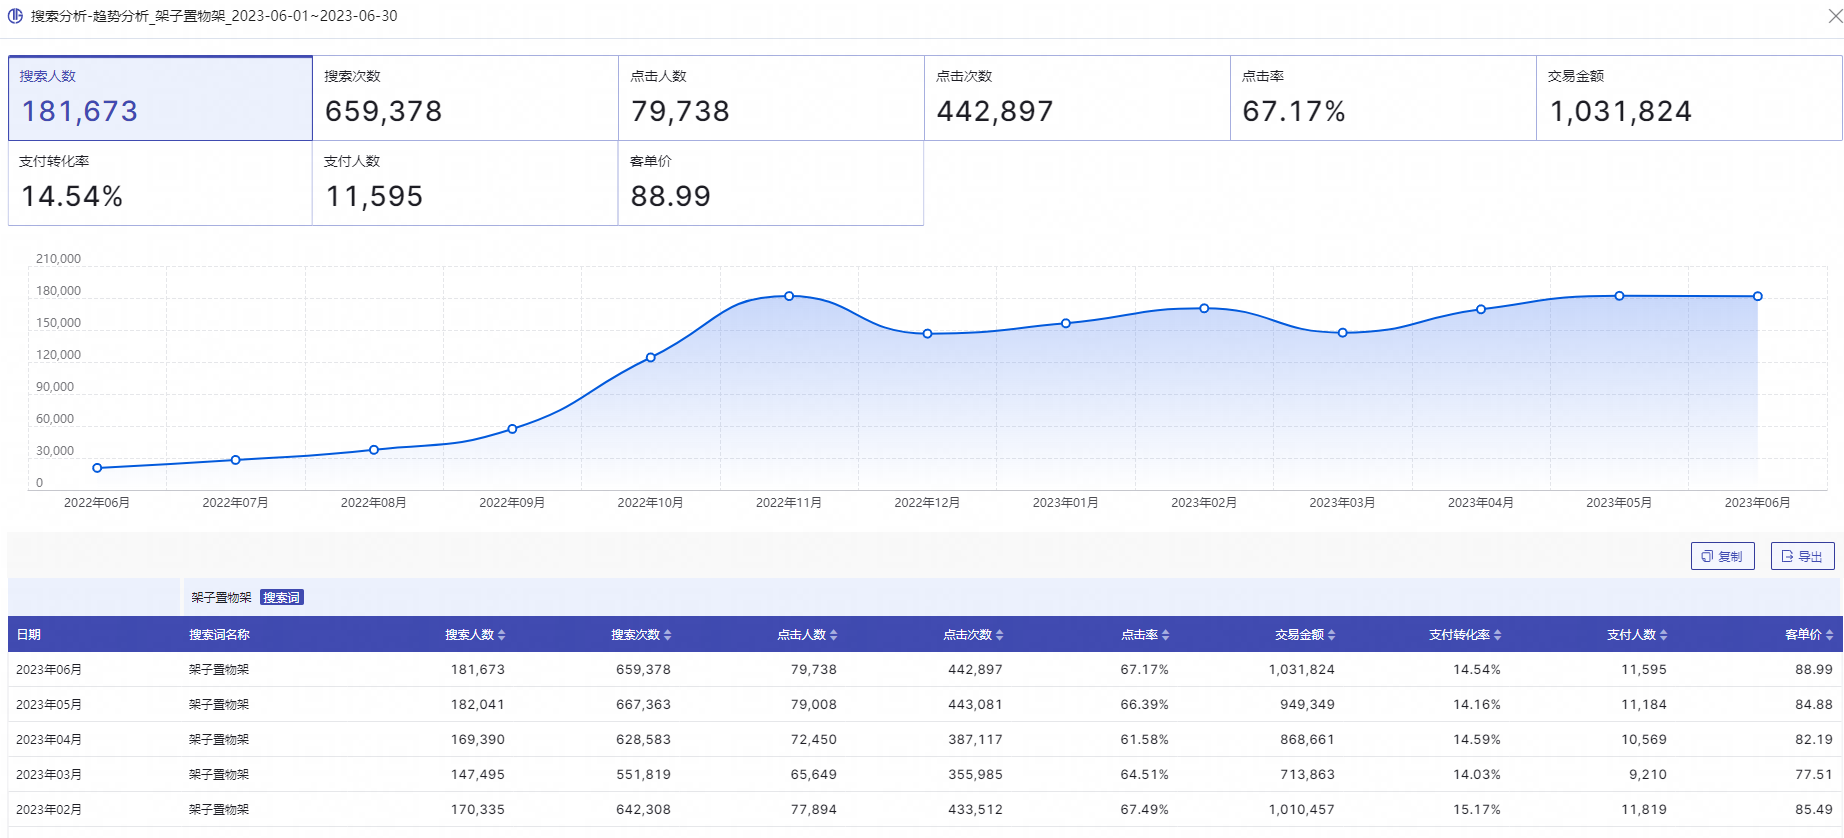Sort table by 点击率 column

pos(1165,635)
